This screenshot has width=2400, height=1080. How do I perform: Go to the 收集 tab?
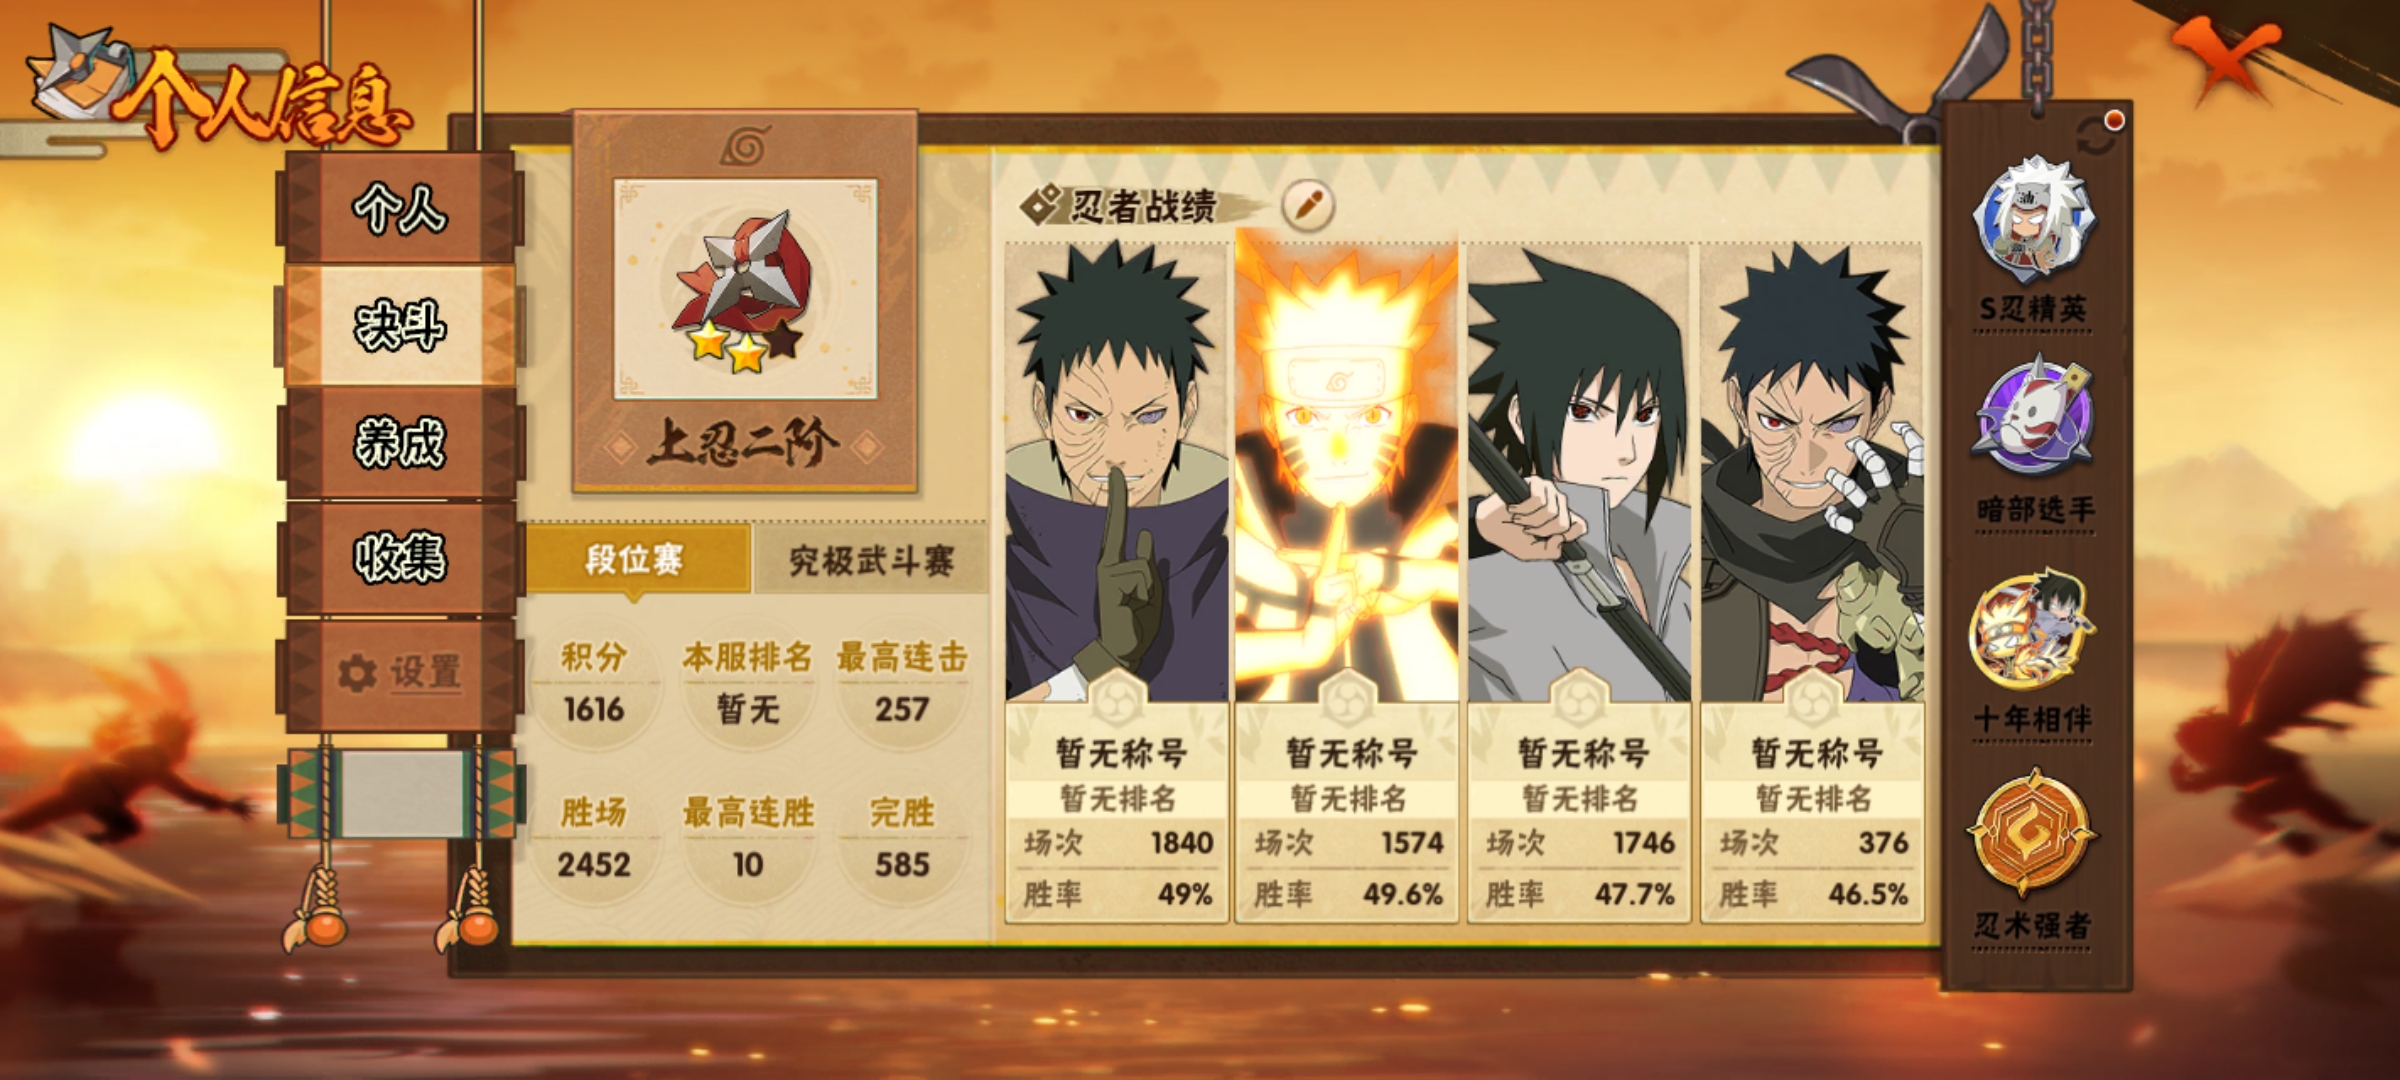tap(400, 557)
